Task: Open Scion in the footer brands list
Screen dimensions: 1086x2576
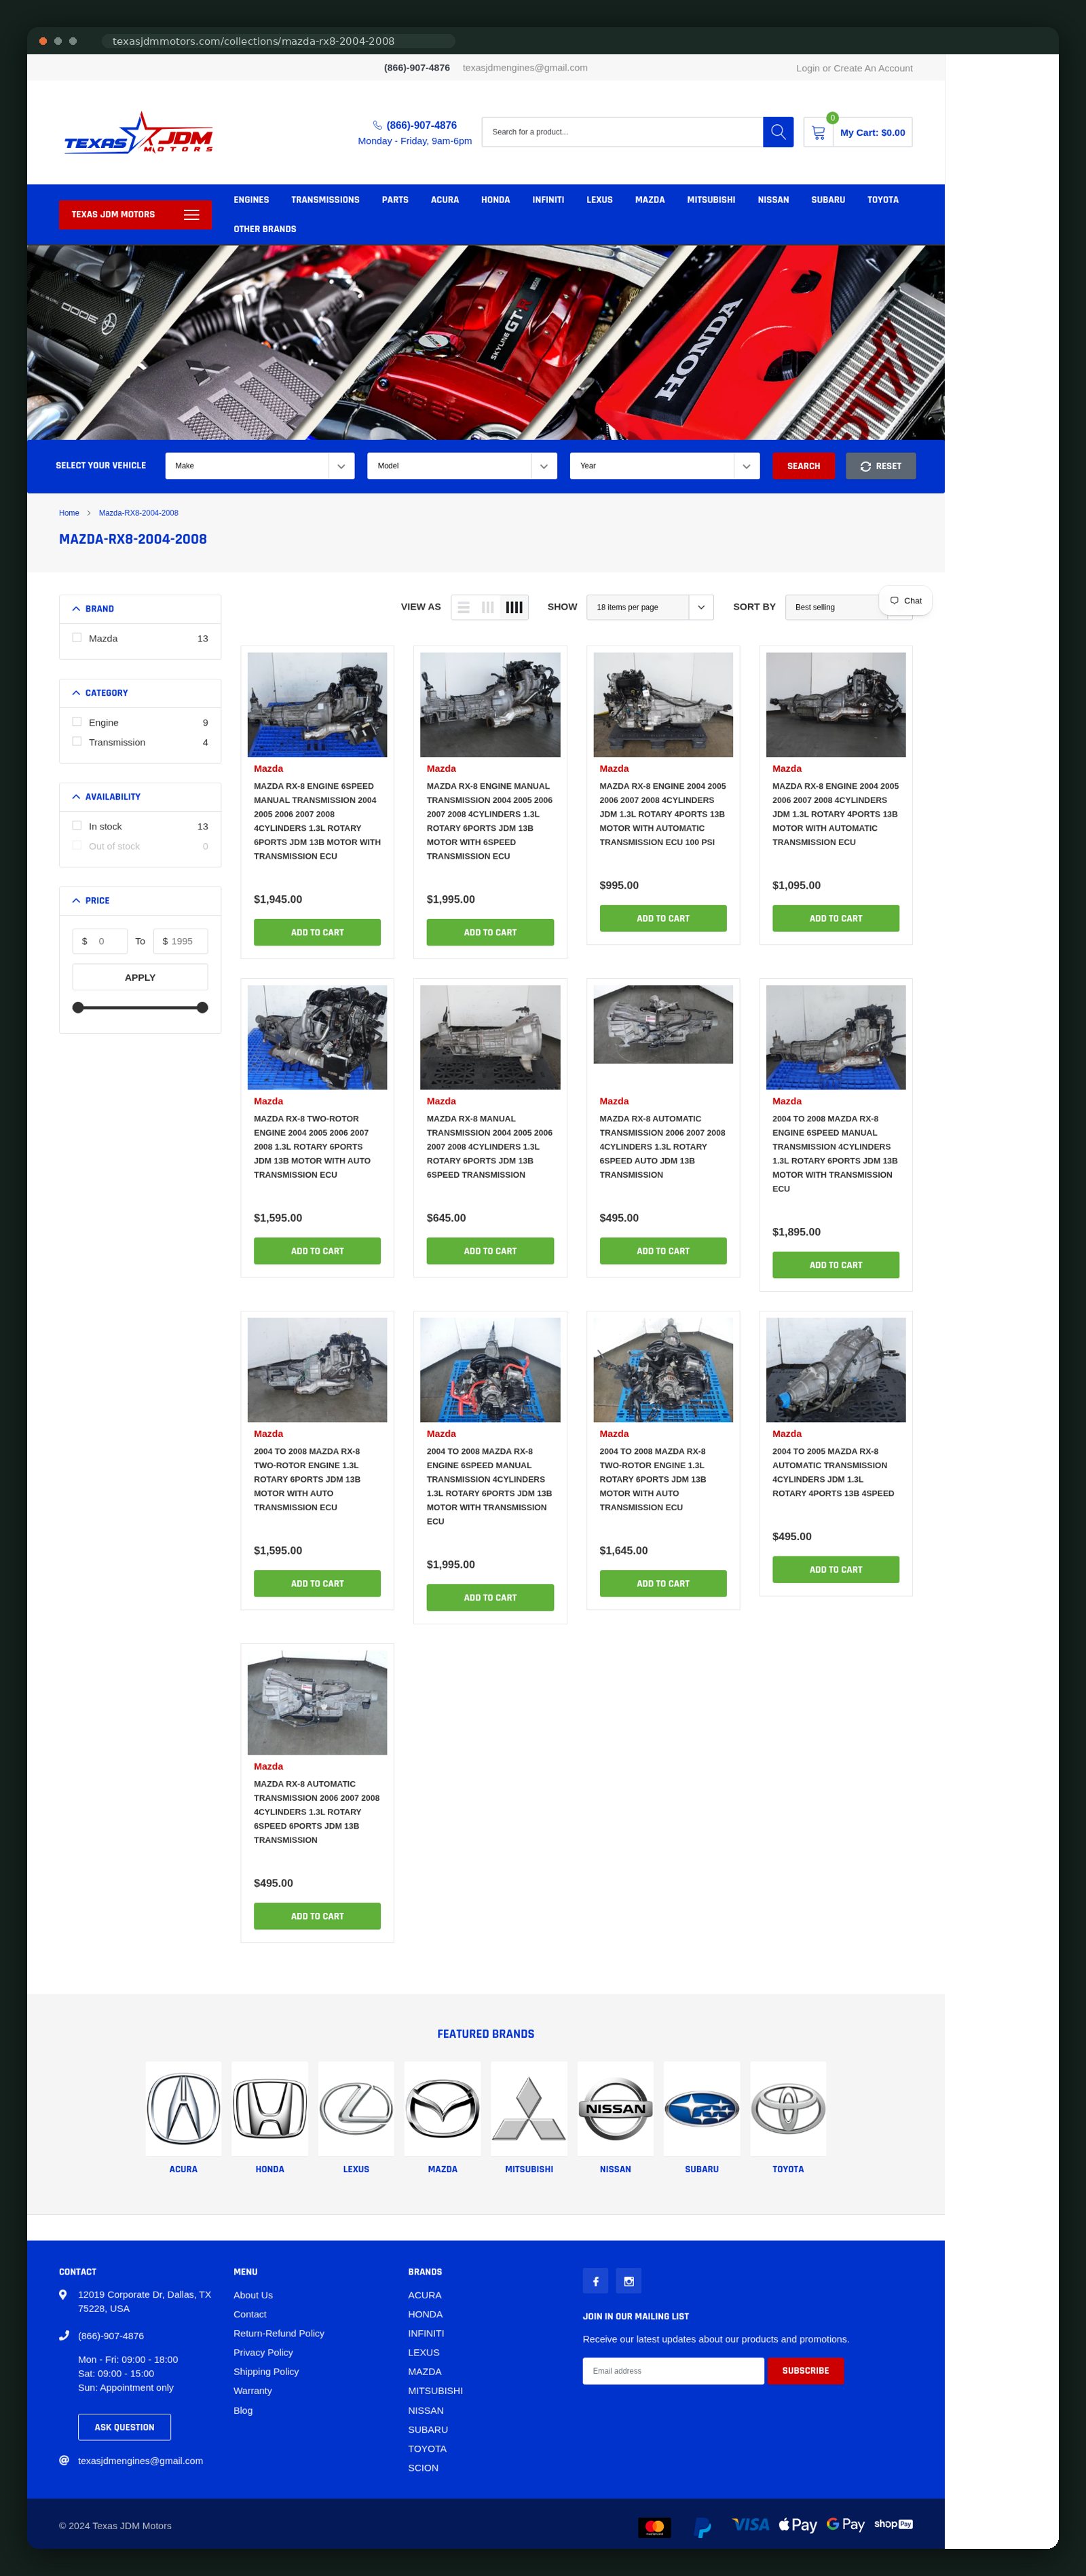Action: coord(423,2468)
